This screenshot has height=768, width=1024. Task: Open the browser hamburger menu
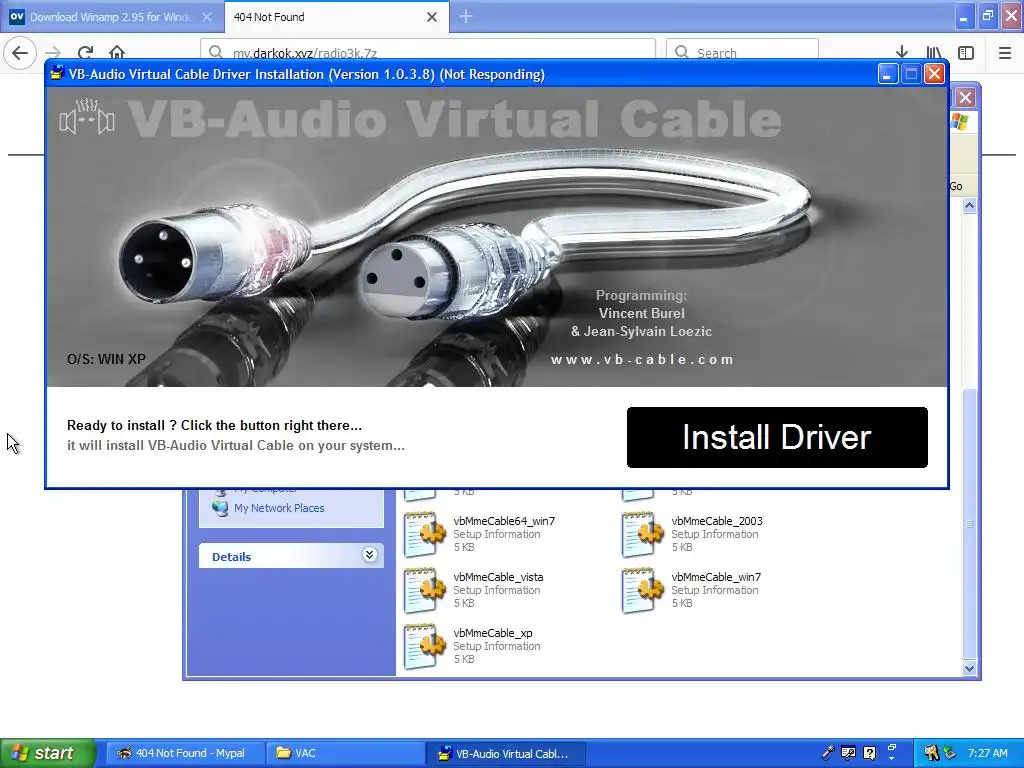coord(1005,53)
